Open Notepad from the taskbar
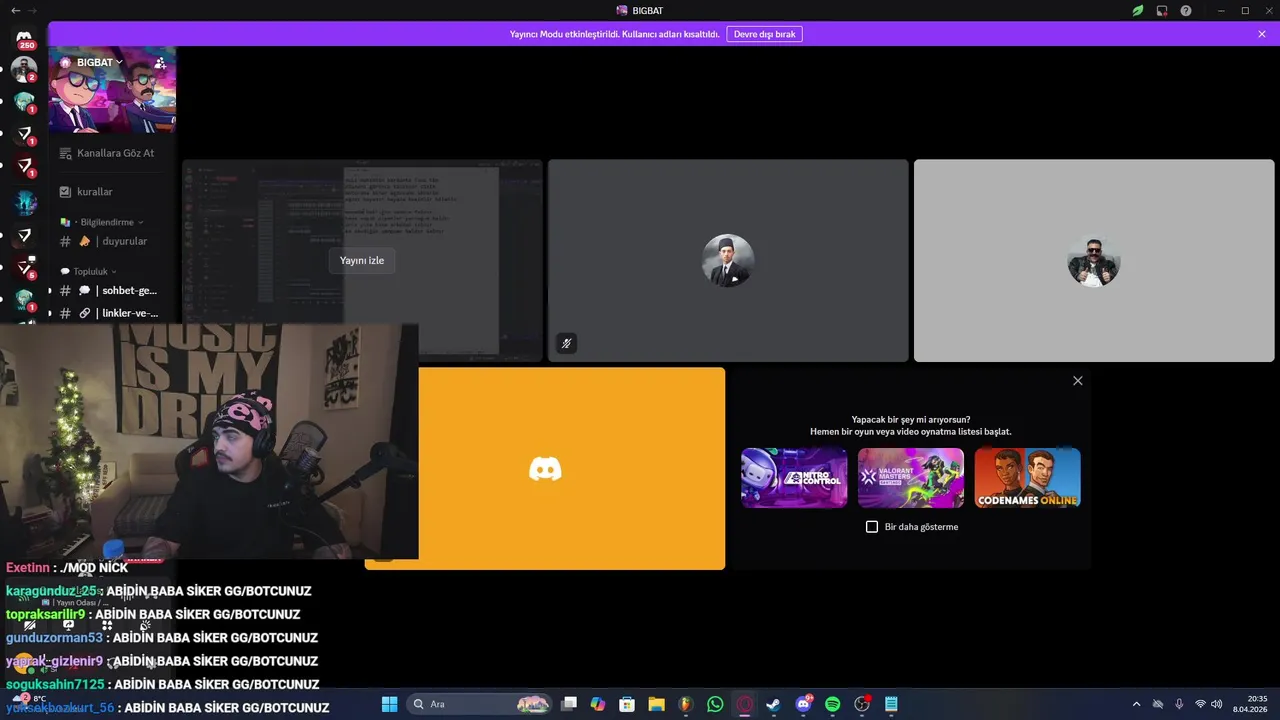The height and width of the screenshot is (720, 1280). [x=891, y=704]
